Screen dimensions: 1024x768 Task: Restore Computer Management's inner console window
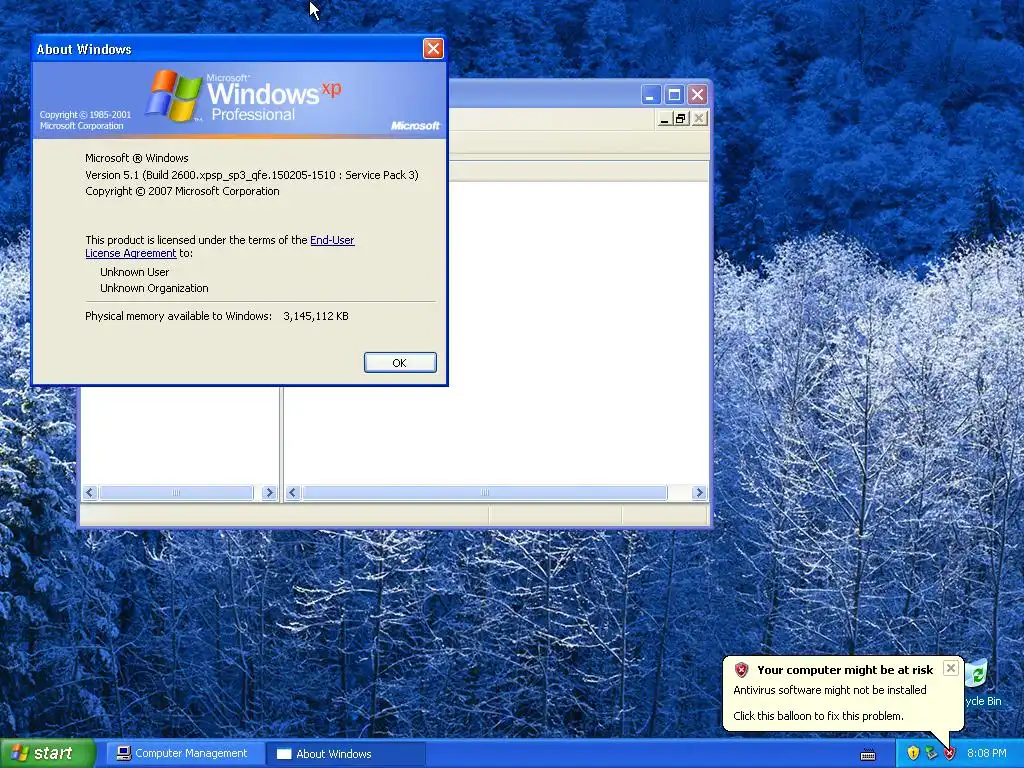tap(681, 119)
